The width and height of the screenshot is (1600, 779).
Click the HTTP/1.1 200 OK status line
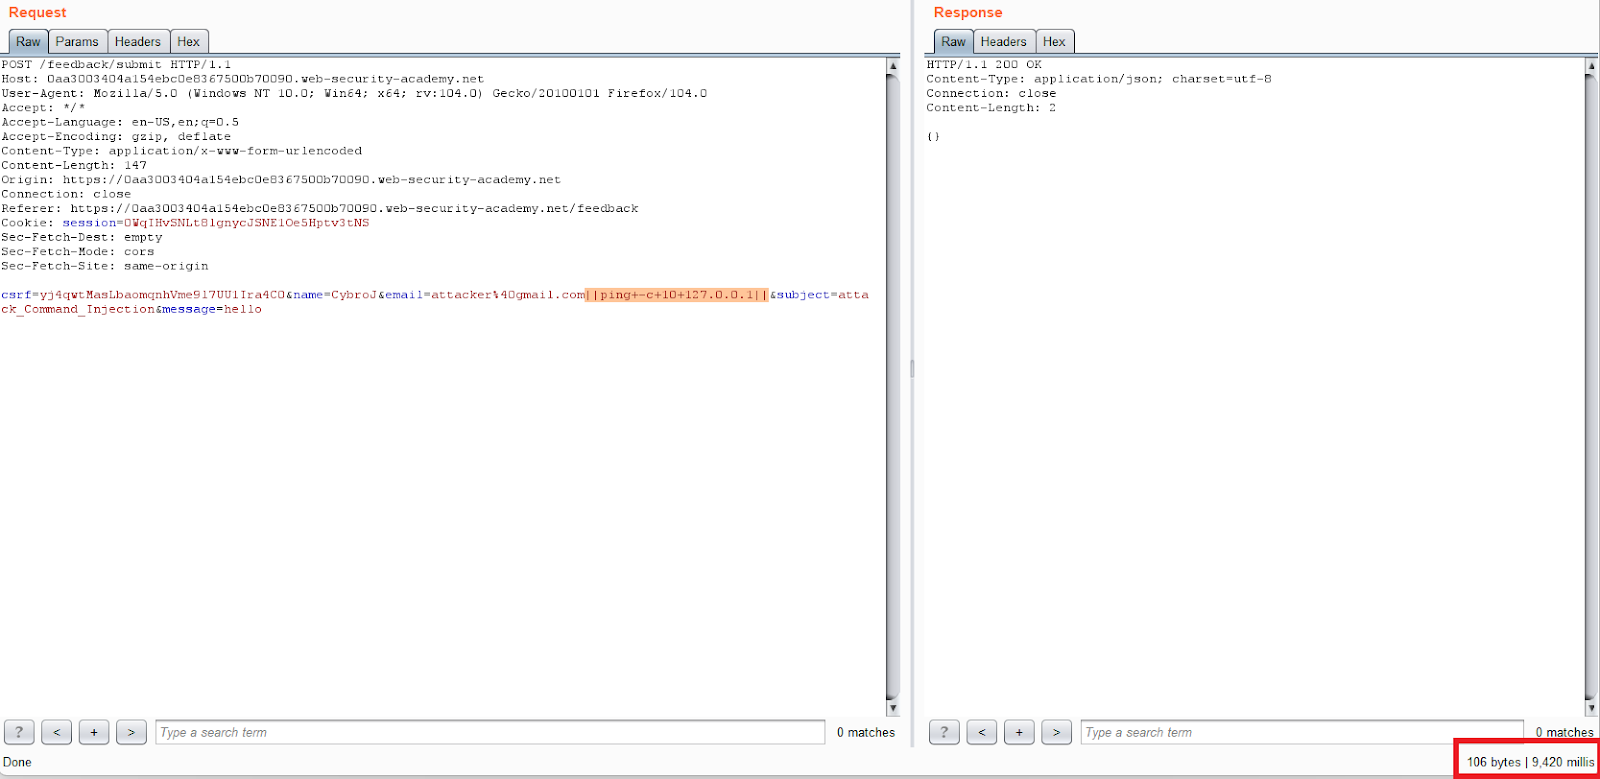[984, 65]
